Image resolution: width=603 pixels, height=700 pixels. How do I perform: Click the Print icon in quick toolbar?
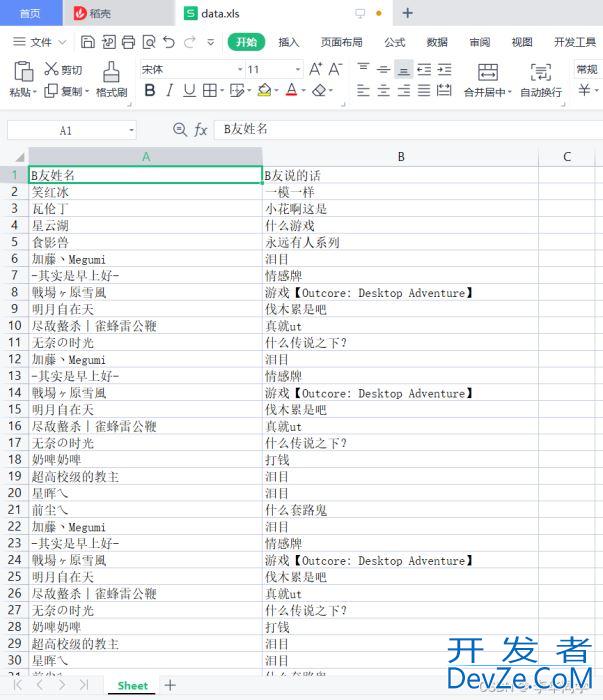[x=129, y=42]
